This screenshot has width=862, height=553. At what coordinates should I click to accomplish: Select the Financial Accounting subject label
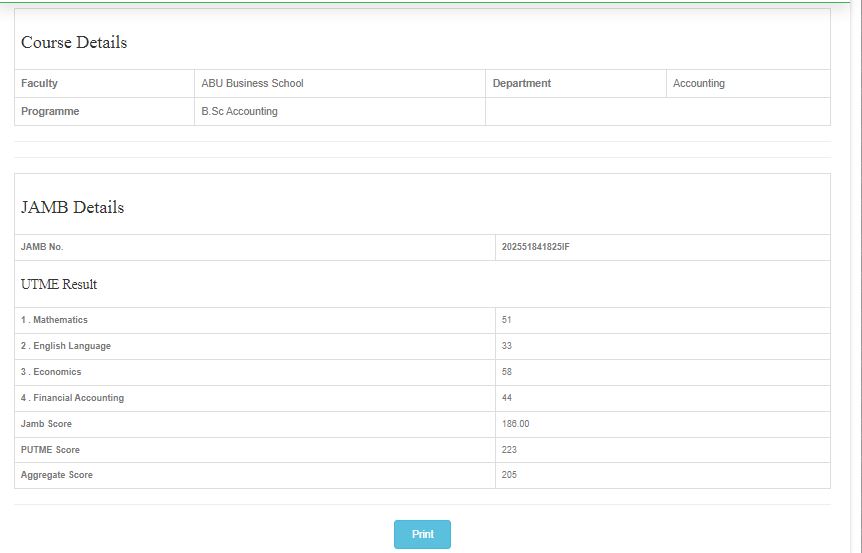point(73,398)
